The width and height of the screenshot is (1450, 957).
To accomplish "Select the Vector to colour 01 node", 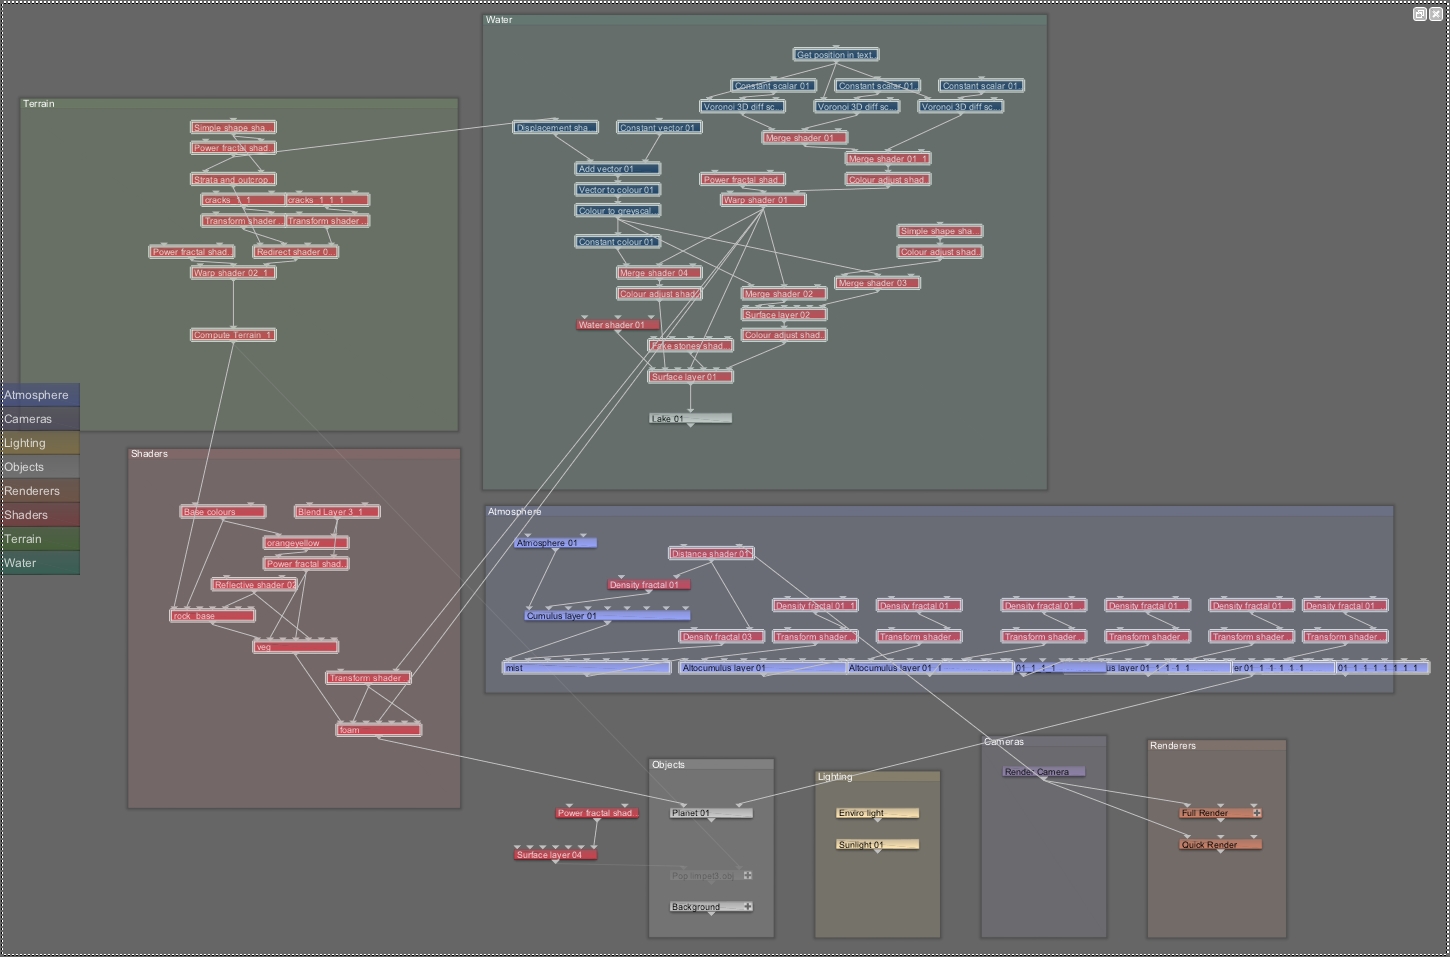I will [x=617, y=190].
